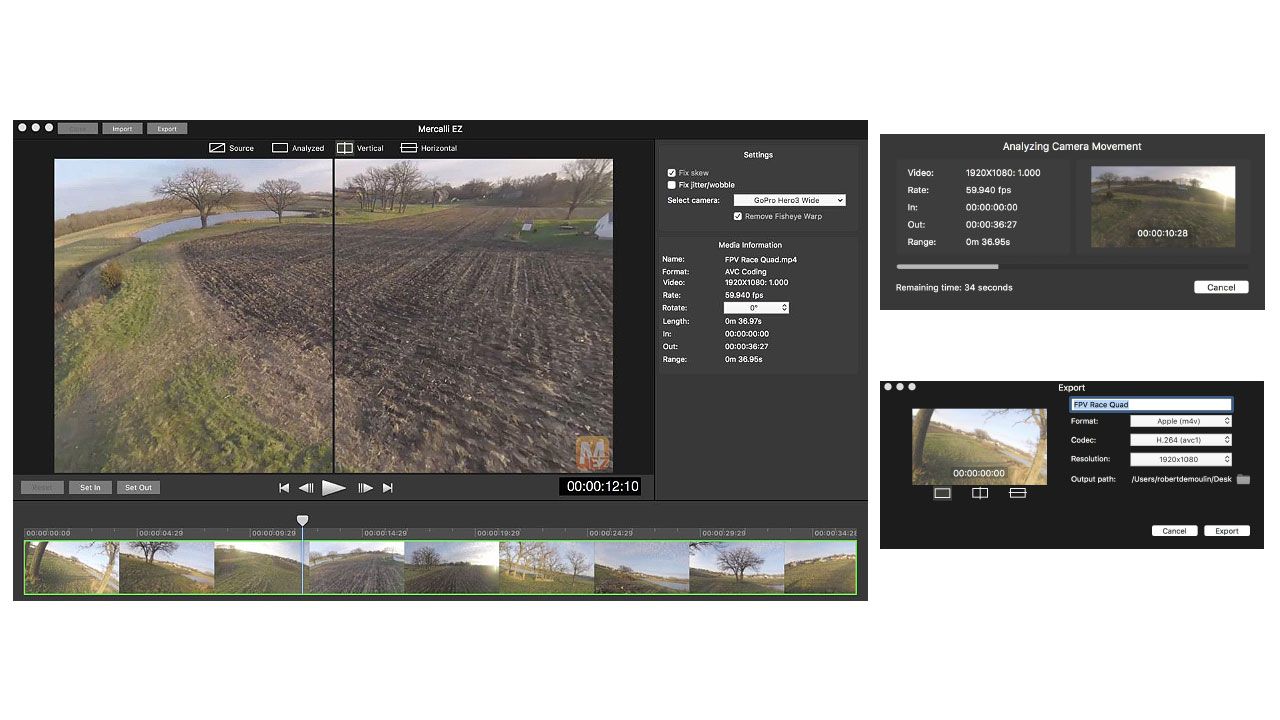
Task: Disable the Fix skew checkbox
Action: pos(672,173)
